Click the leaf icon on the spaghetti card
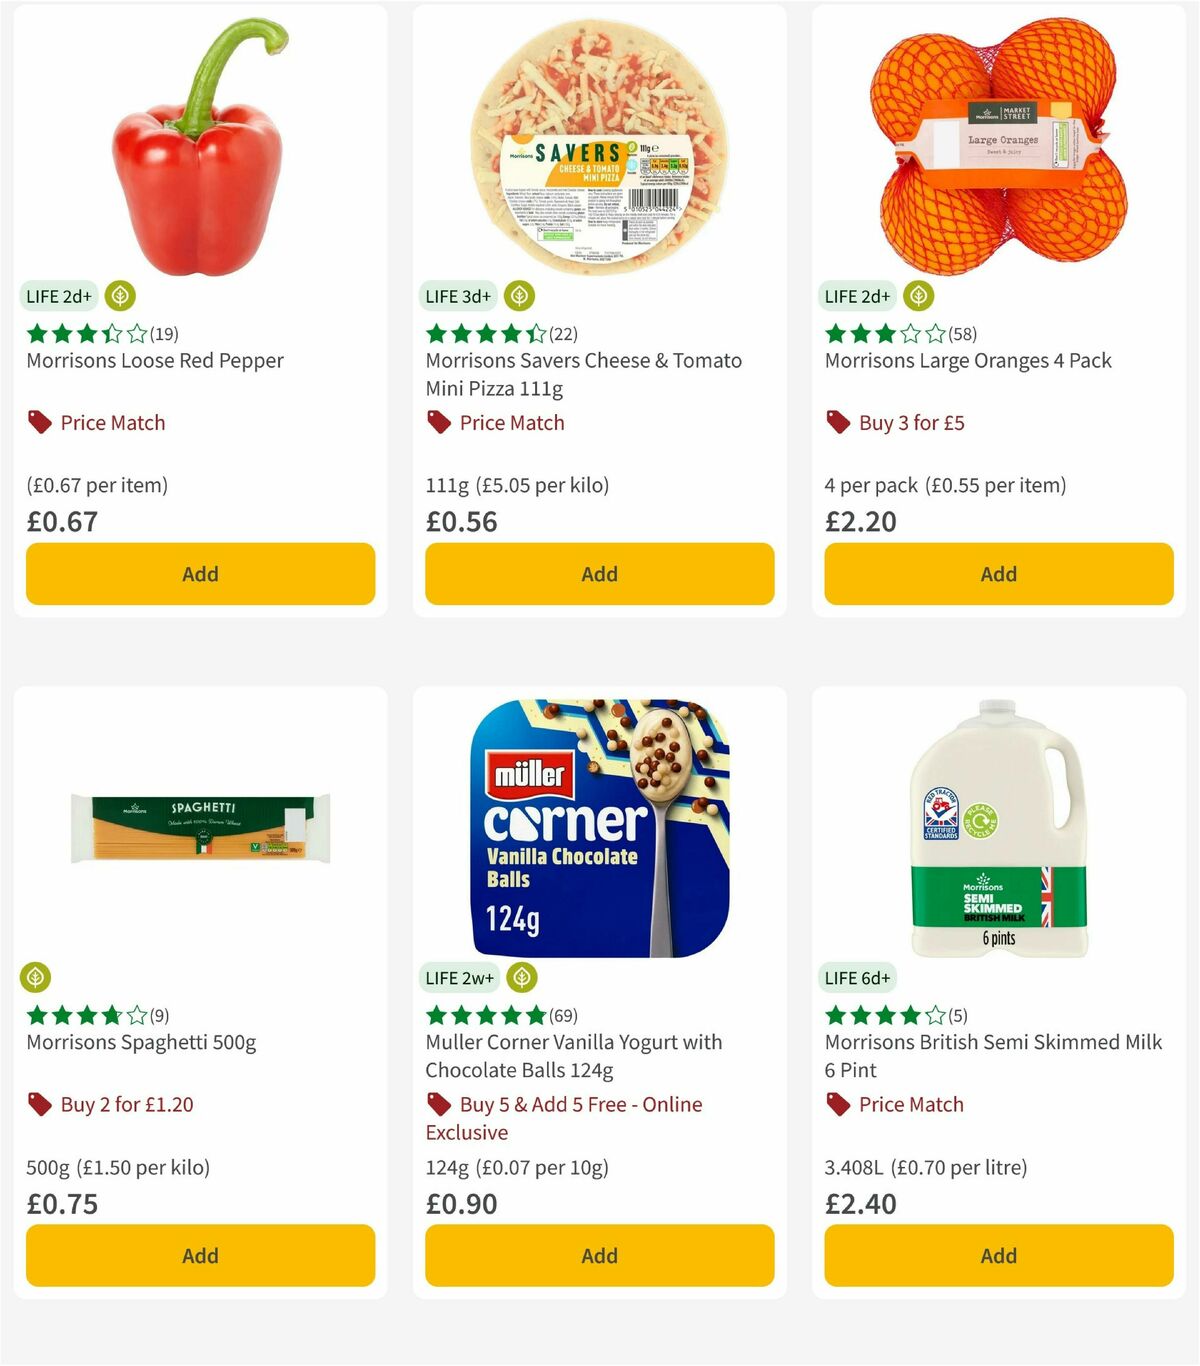Screen dimensions: 1200x1366 35,977
